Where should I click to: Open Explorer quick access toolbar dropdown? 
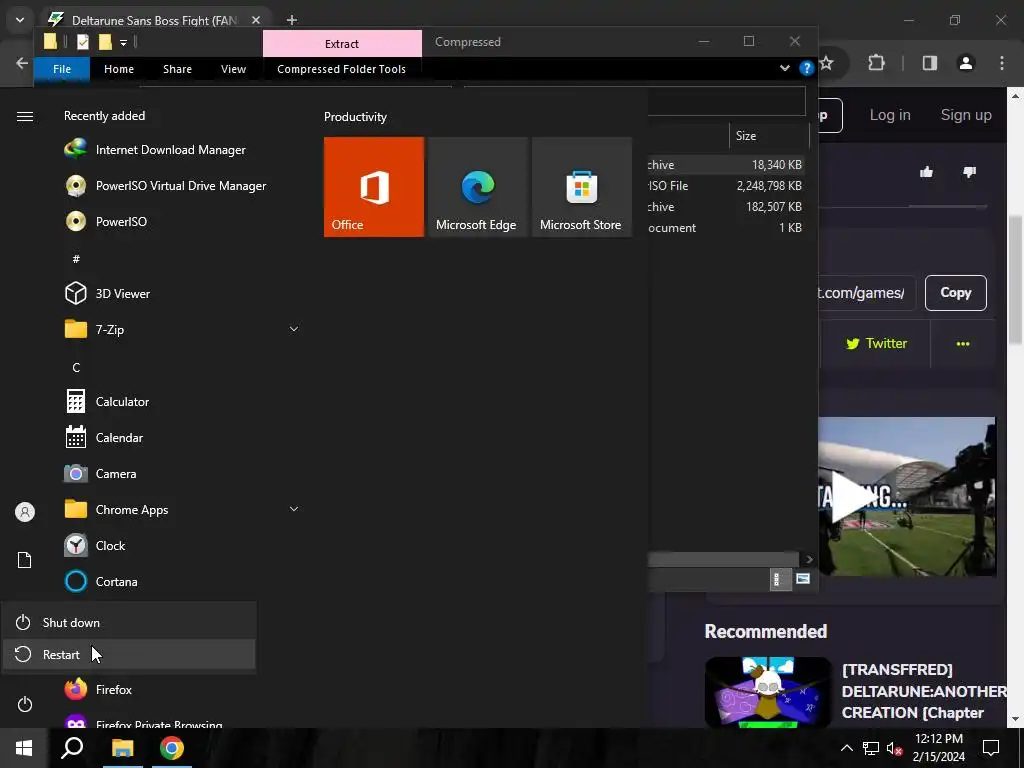click(123, 42)
